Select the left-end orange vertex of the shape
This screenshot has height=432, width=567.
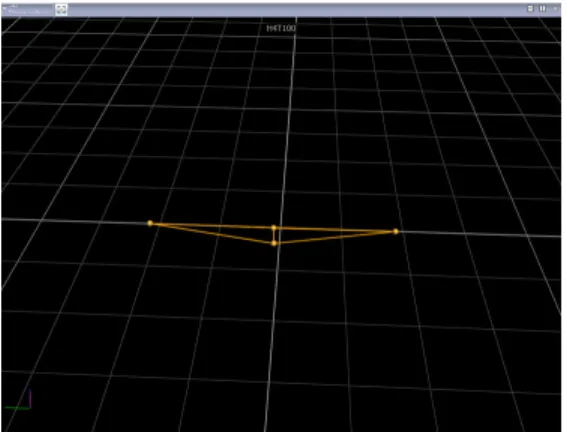tap(150, 223)
